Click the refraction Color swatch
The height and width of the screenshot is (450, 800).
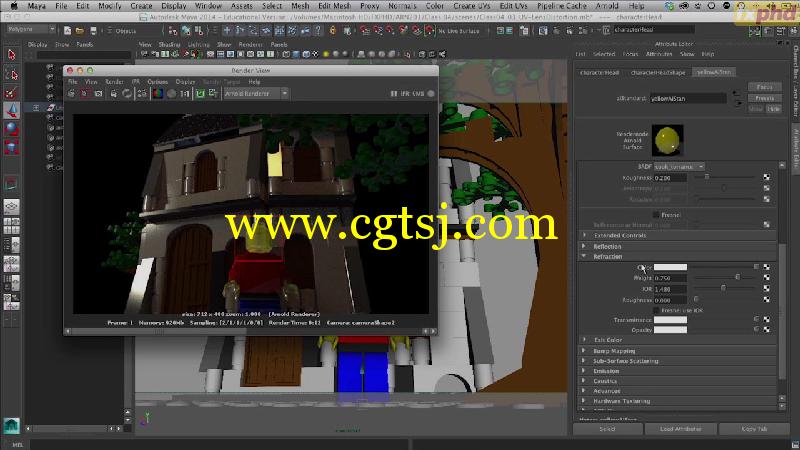(670, 267)
